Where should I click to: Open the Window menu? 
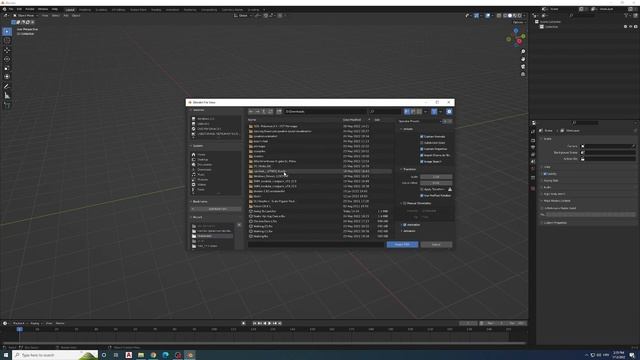coord(43,9)
